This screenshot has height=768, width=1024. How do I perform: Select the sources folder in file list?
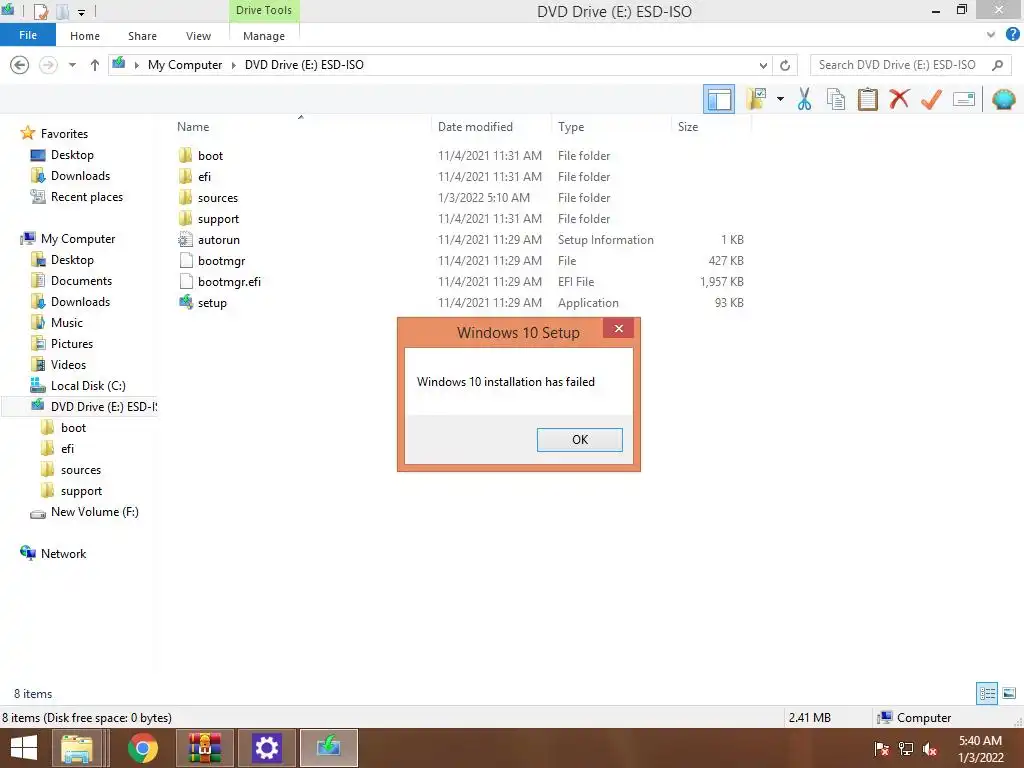click(217, 198)
